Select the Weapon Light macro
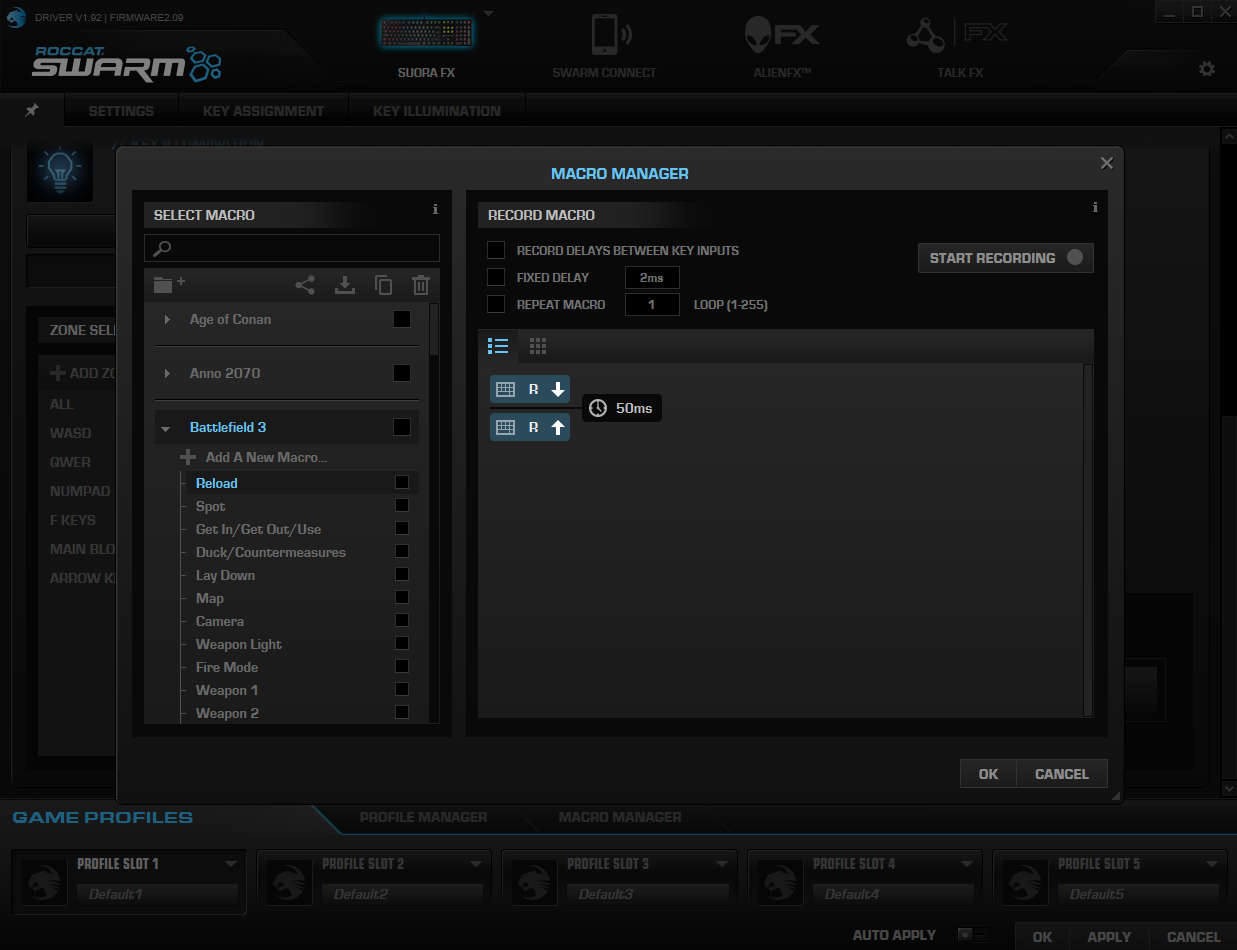1237x950 pixels. point(238,644)
